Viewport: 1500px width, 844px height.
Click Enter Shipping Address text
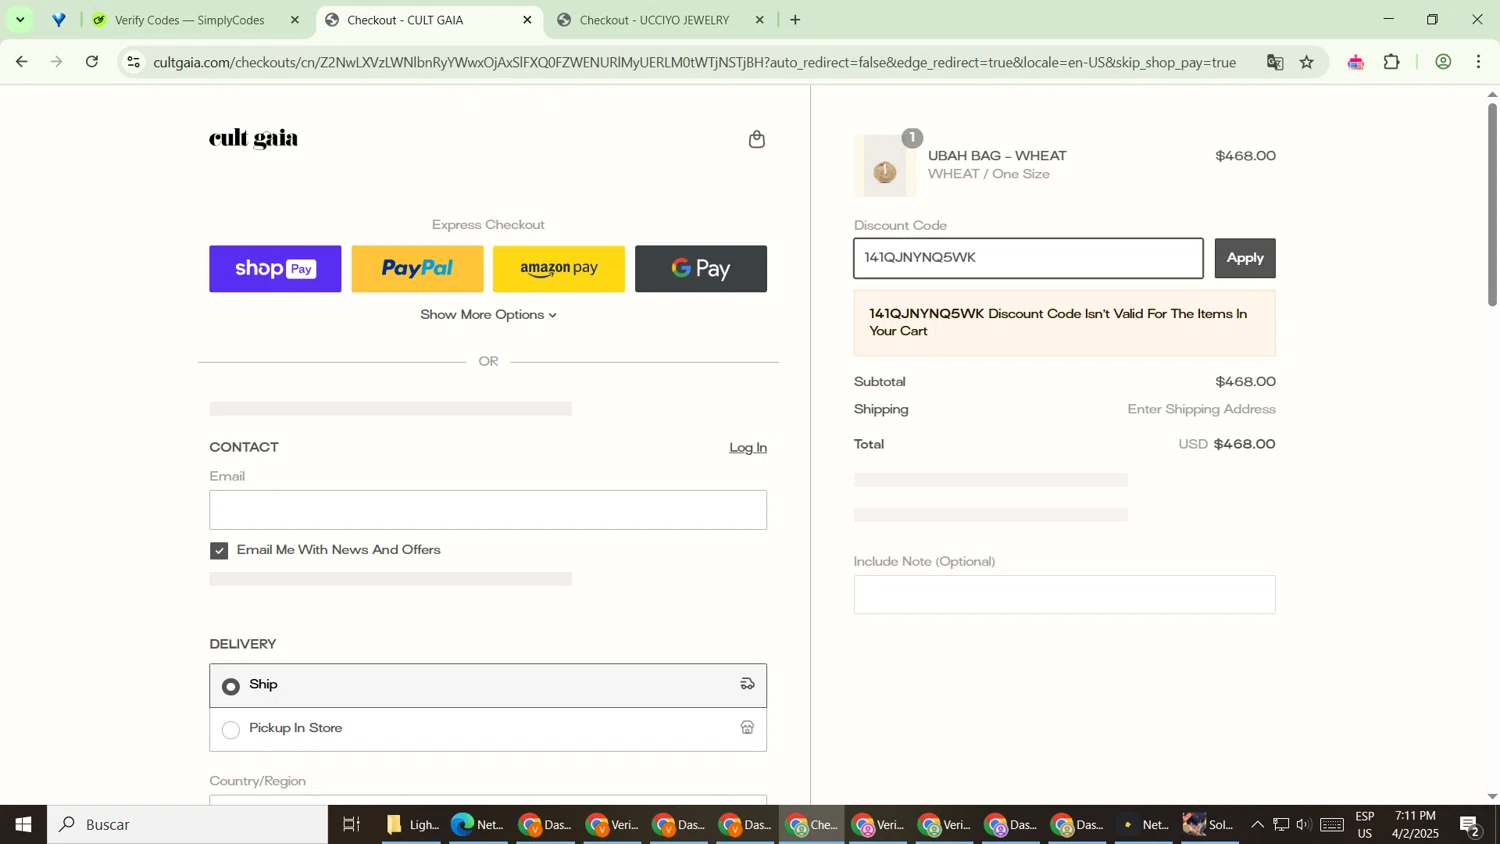coord(1201,410)
